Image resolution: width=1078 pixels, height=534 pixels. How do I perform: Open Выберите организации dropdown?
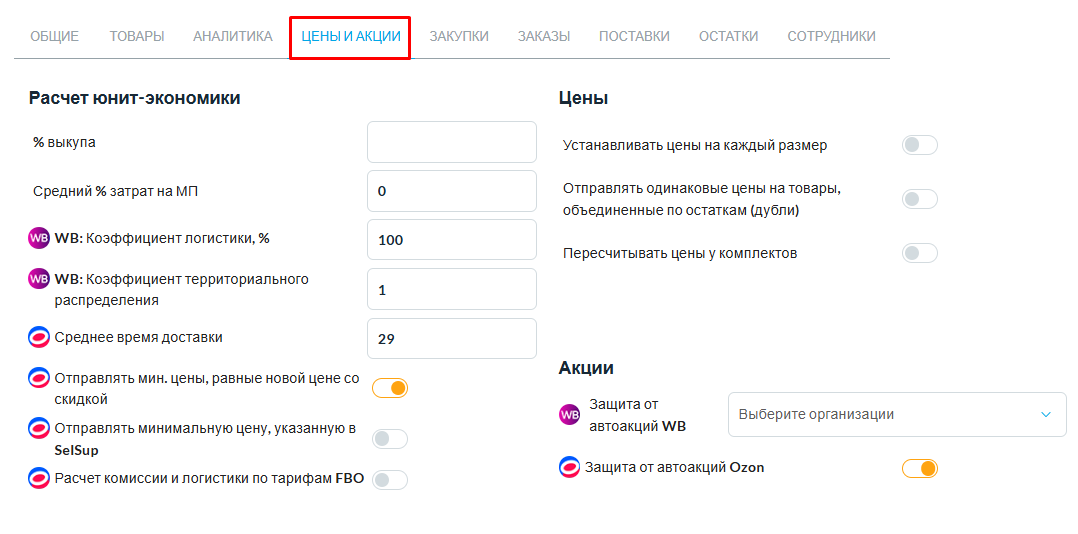[x=897, y=414]
